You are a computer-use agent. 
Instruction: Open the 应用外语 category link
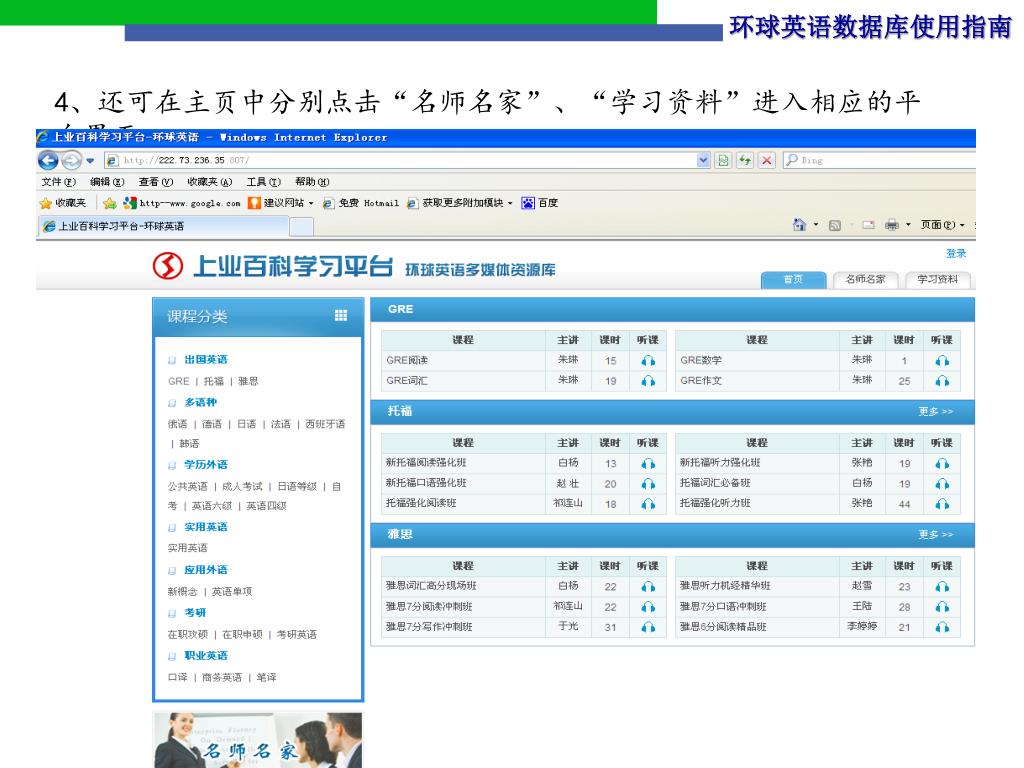pos(206,569)
